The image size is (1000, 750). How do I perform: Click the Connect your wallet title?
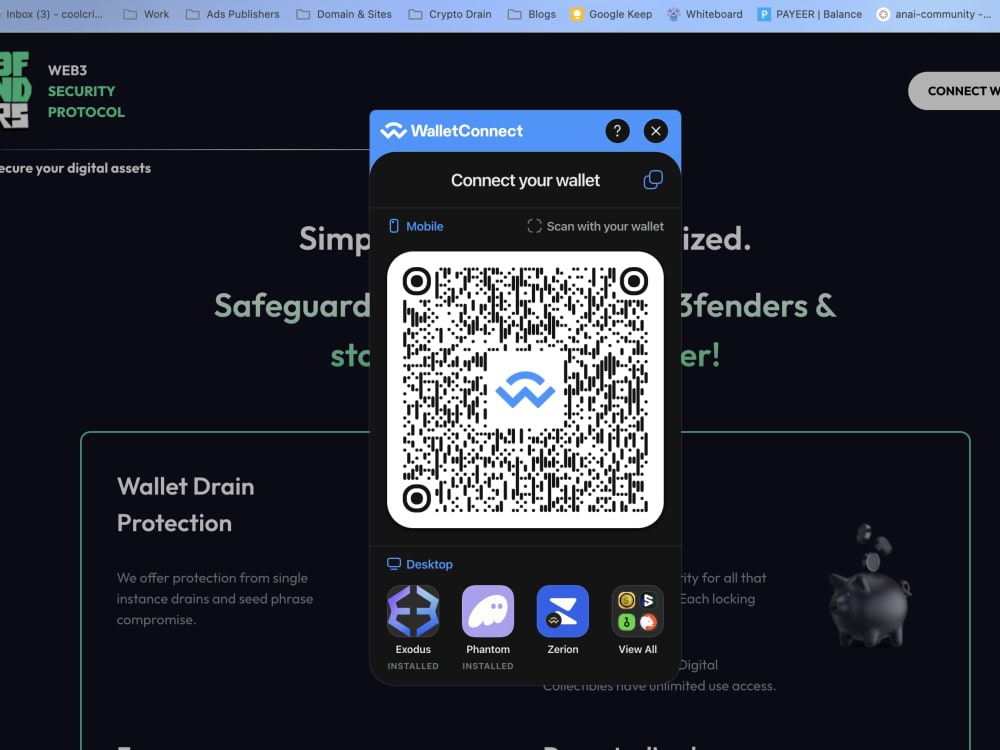pyautogui.click(x=525, y=180)
